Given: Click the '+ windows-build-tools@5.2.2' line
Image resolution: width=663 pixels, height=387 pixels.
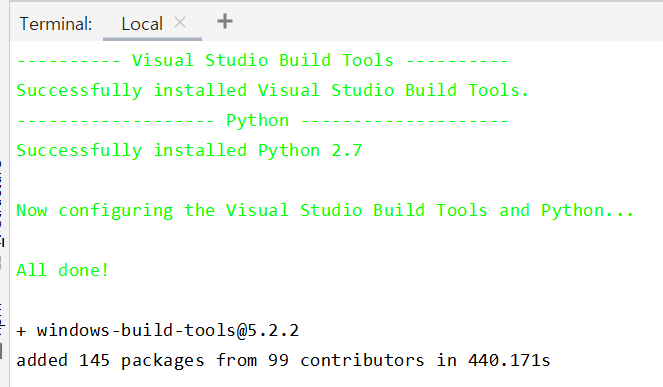Looking at the screenshot, I should (x=157, y=330).
